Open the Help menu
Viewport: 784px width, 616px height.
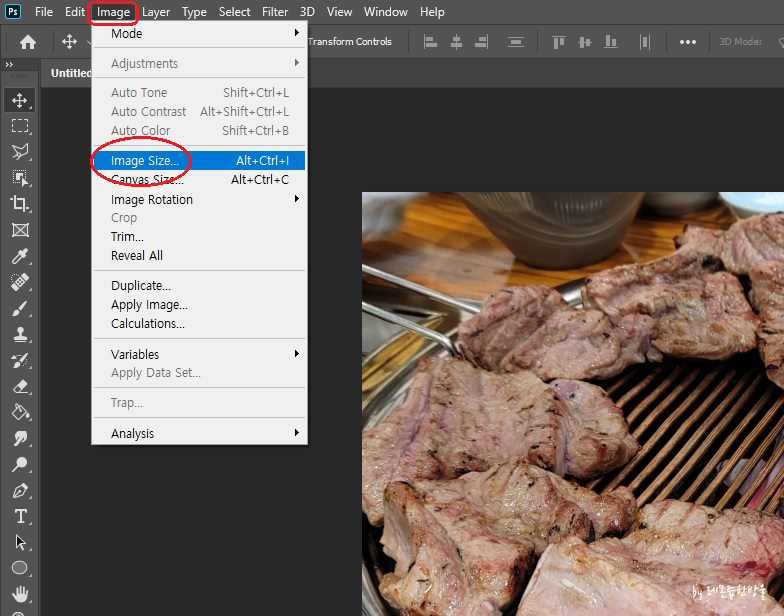tap(432, 12)
